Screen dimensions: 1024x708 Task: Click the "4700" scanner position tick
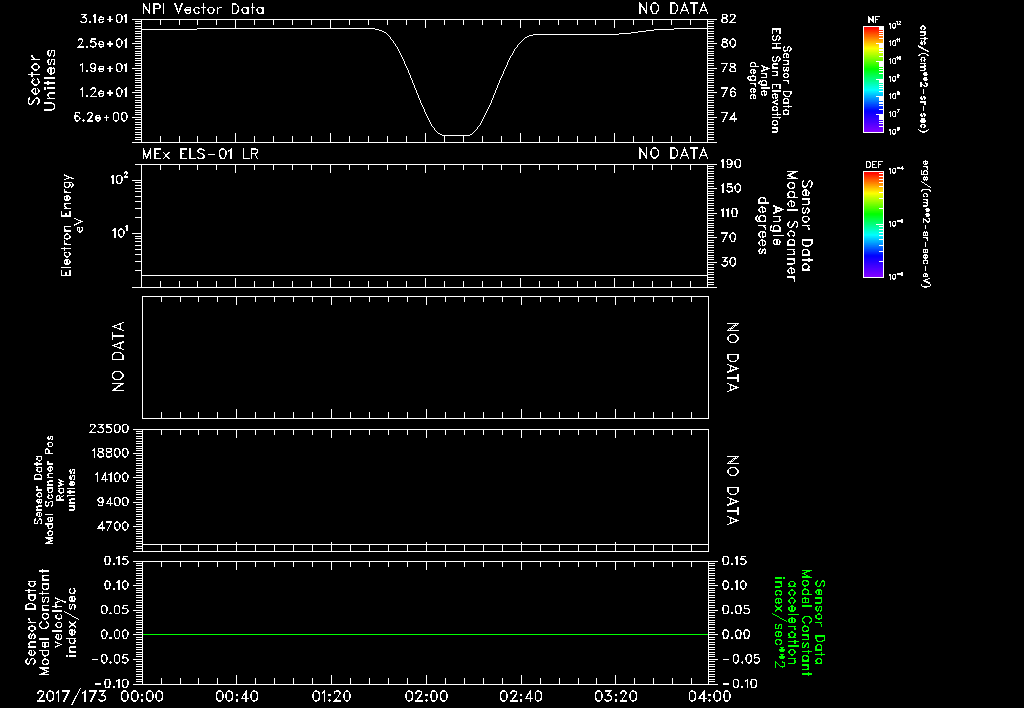click(114, 526)
